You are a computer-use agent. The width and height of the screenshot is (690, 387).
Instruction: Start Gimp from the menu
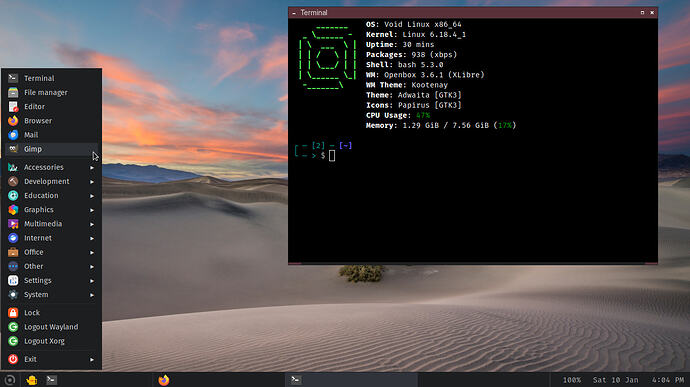tap(51, 149)
